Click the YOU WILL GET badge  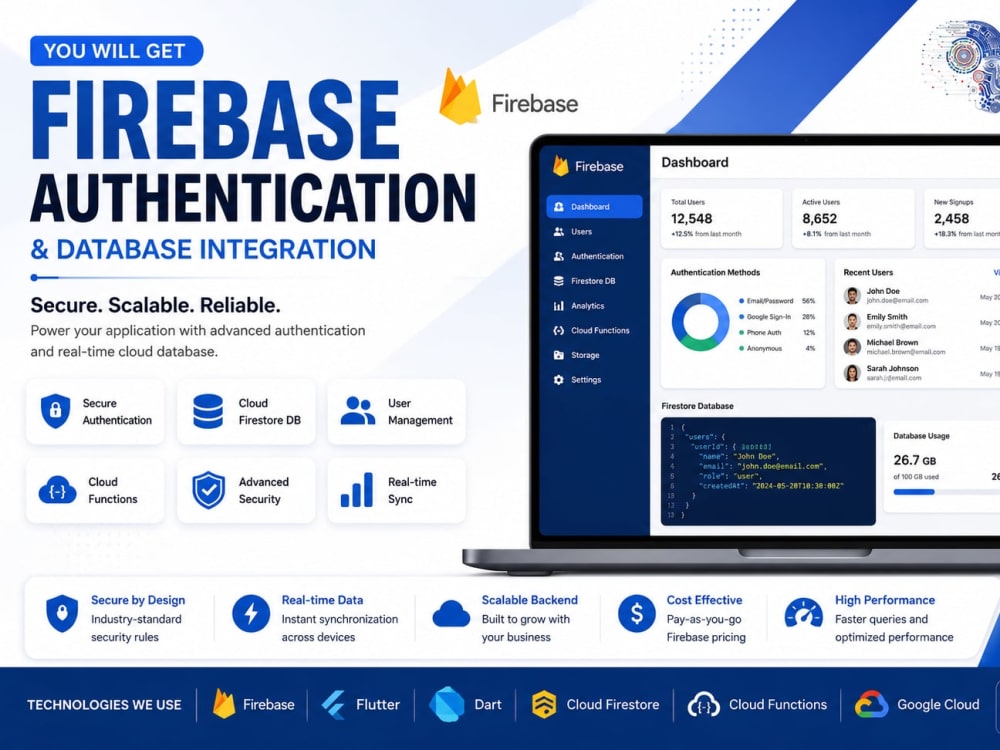117,51
